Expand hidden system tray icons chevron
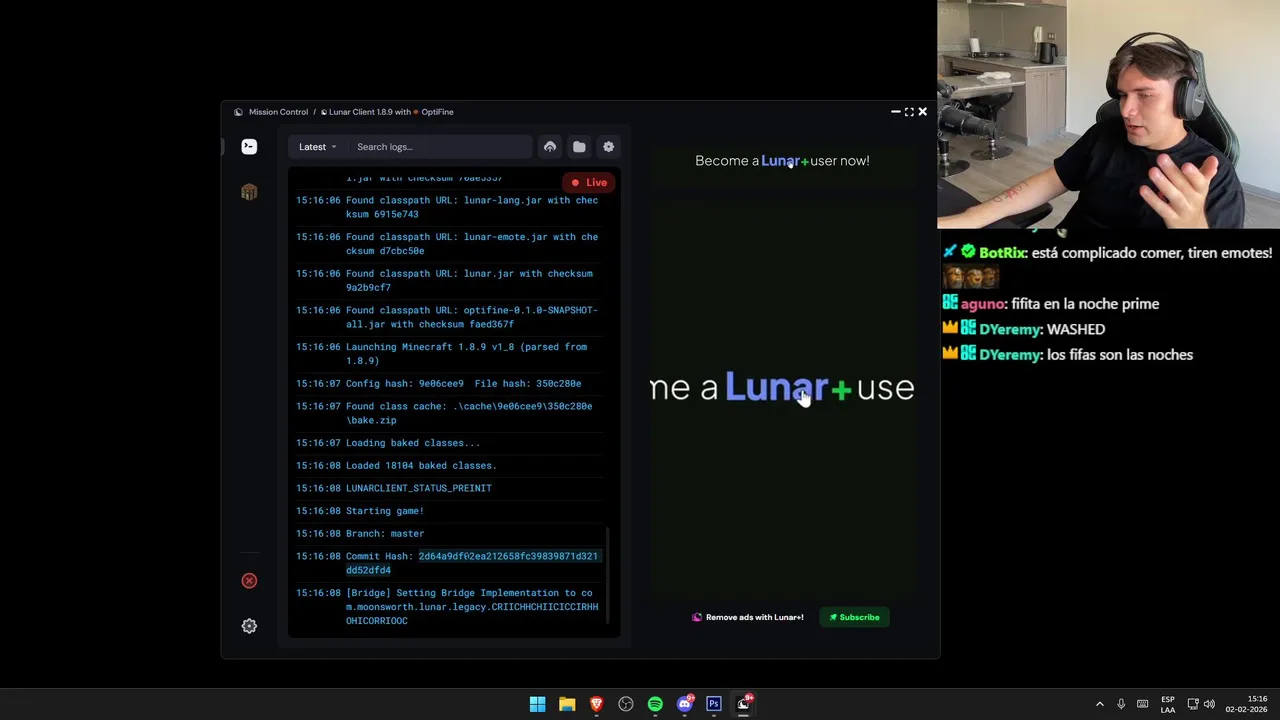 click(1100, 704)
